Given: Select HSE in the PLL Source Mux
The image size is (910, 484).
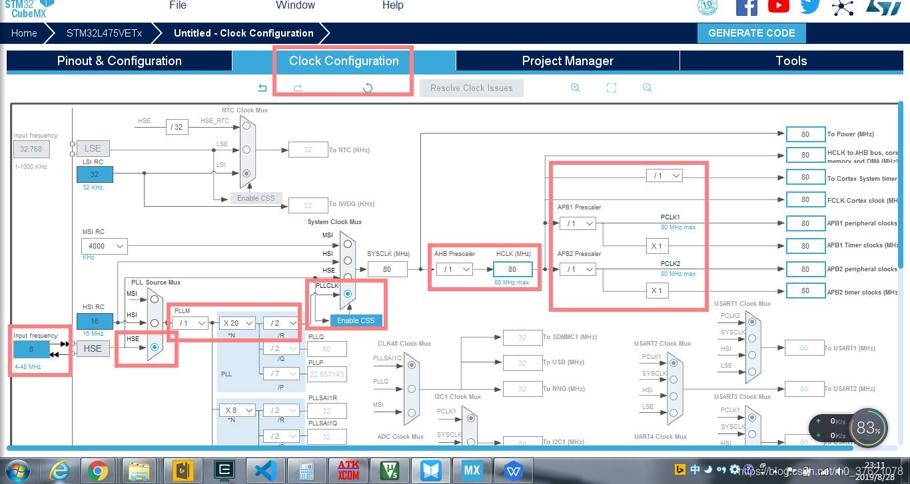Looking at the screenshot, I should tap(154, 347).
